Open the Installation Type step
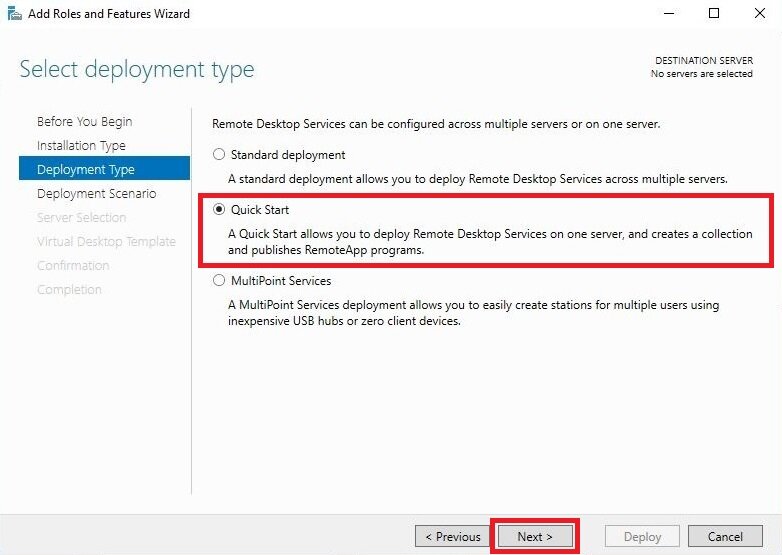Screen dimensions: 782x555 coord(81,146)
